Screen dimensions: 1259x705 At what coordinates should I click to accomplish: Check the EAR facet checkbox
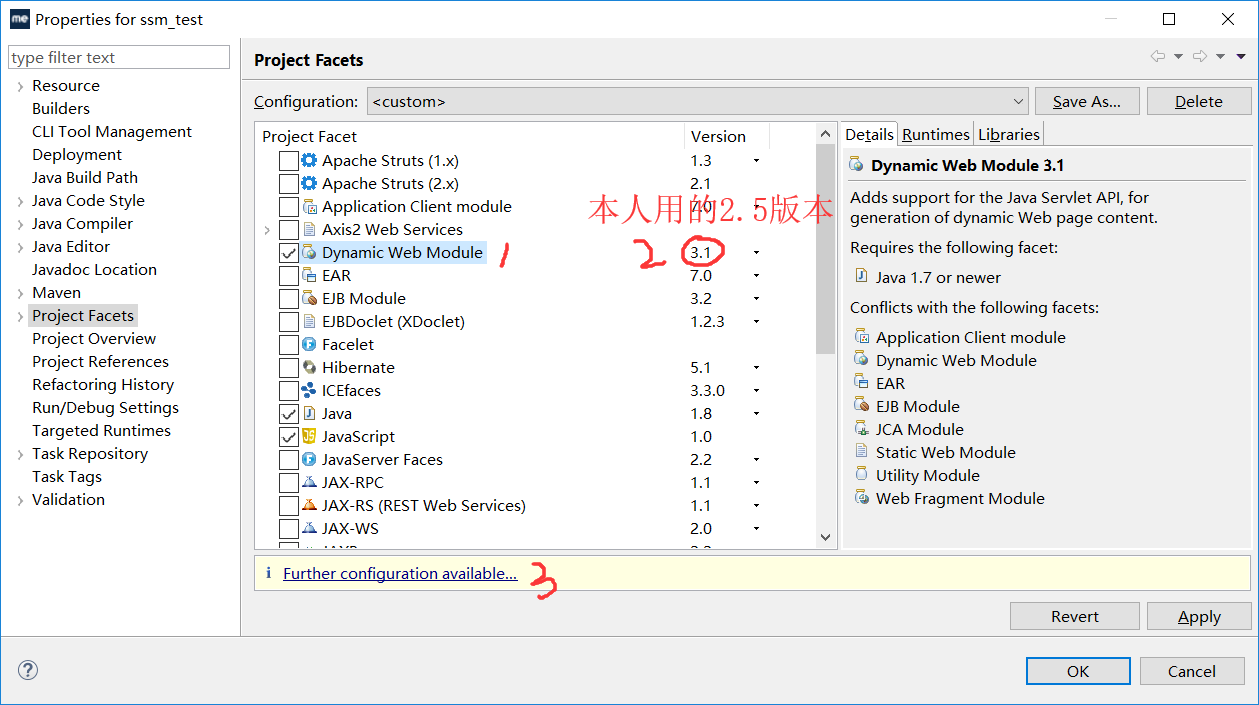click(288, 275)
